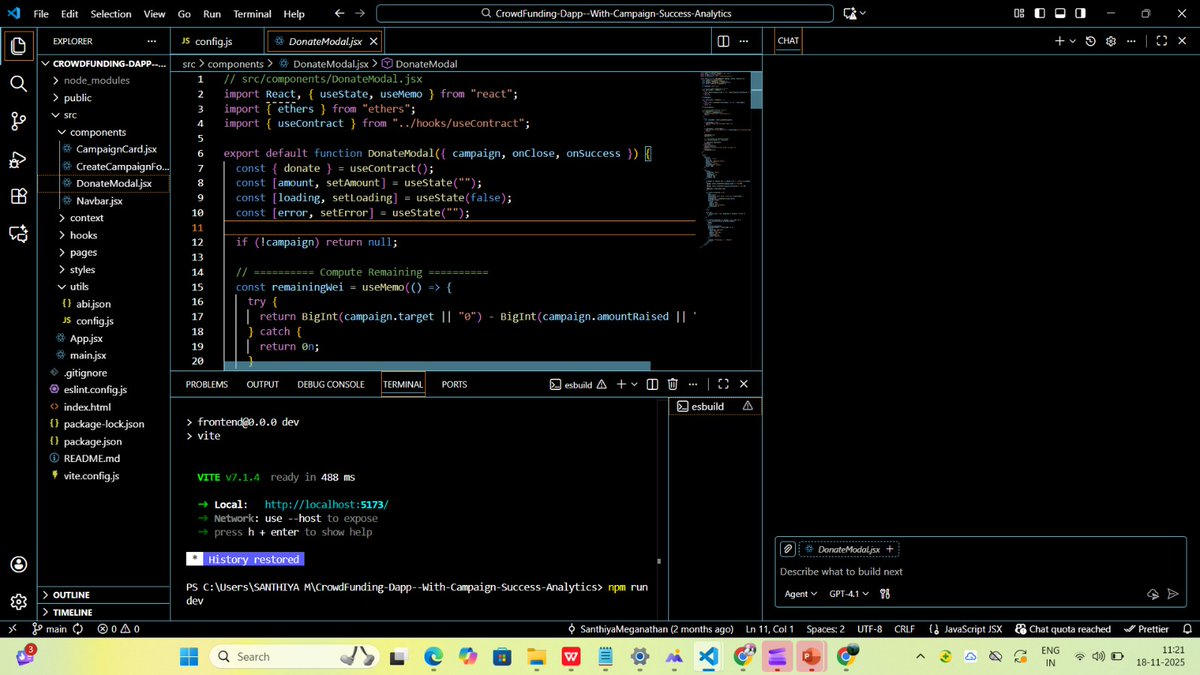
Task: Open the Terminal menu
Action: tap(252, 14)
